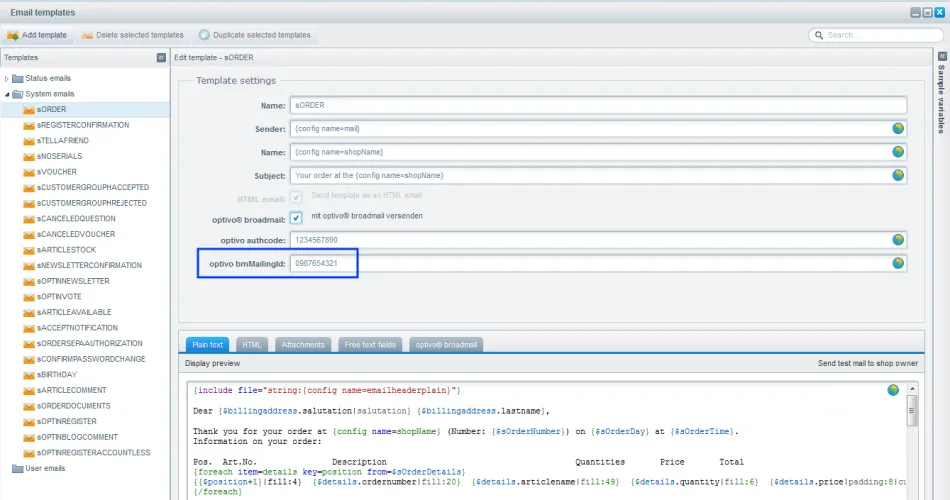The width and height of the screenshot is (950, 500).
Task: Click envelope icon of sVOUCHER template
Action: 28,172
